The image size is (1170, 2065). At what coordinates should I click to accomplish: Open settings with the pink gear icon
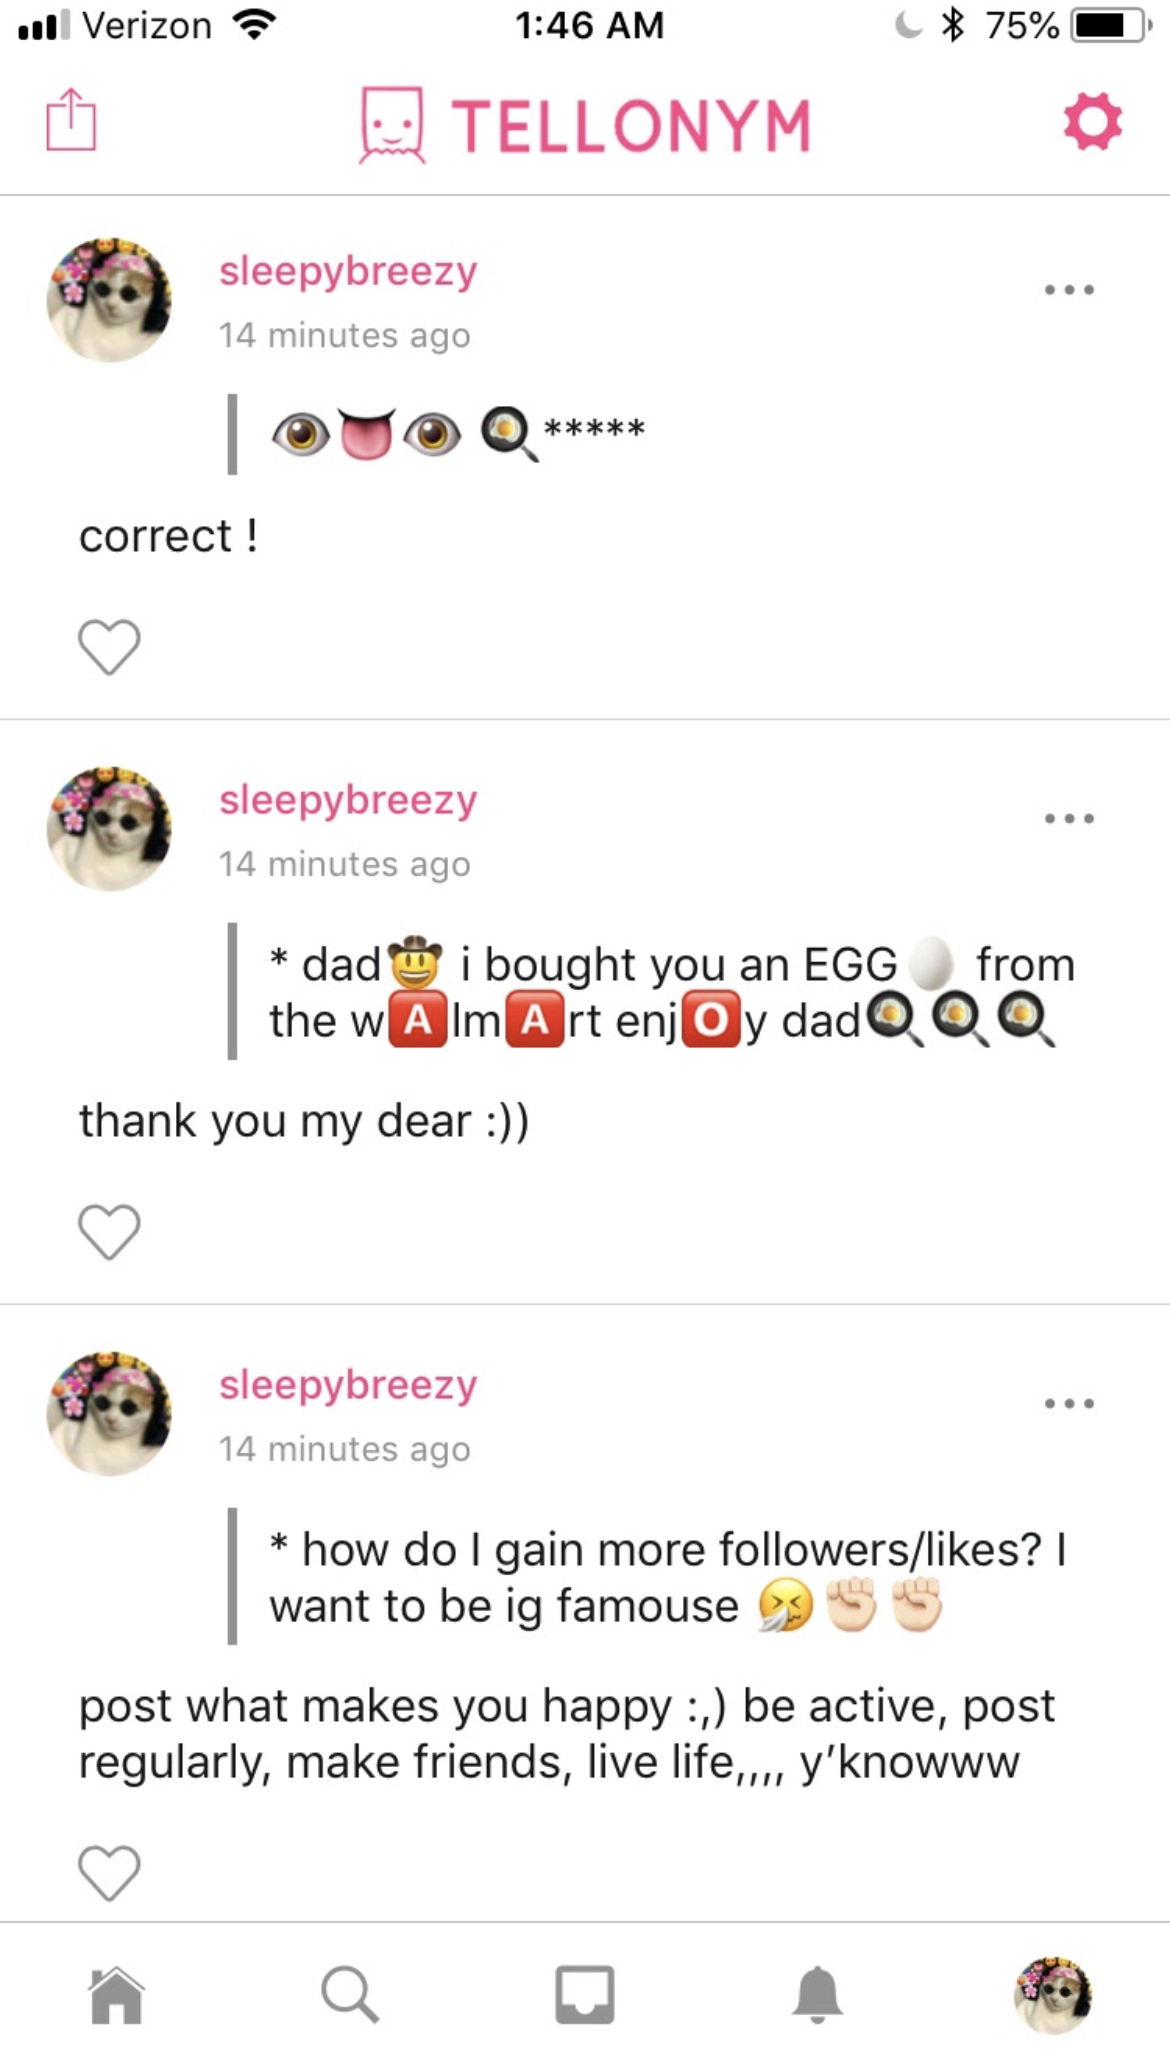click(1093, 122)
